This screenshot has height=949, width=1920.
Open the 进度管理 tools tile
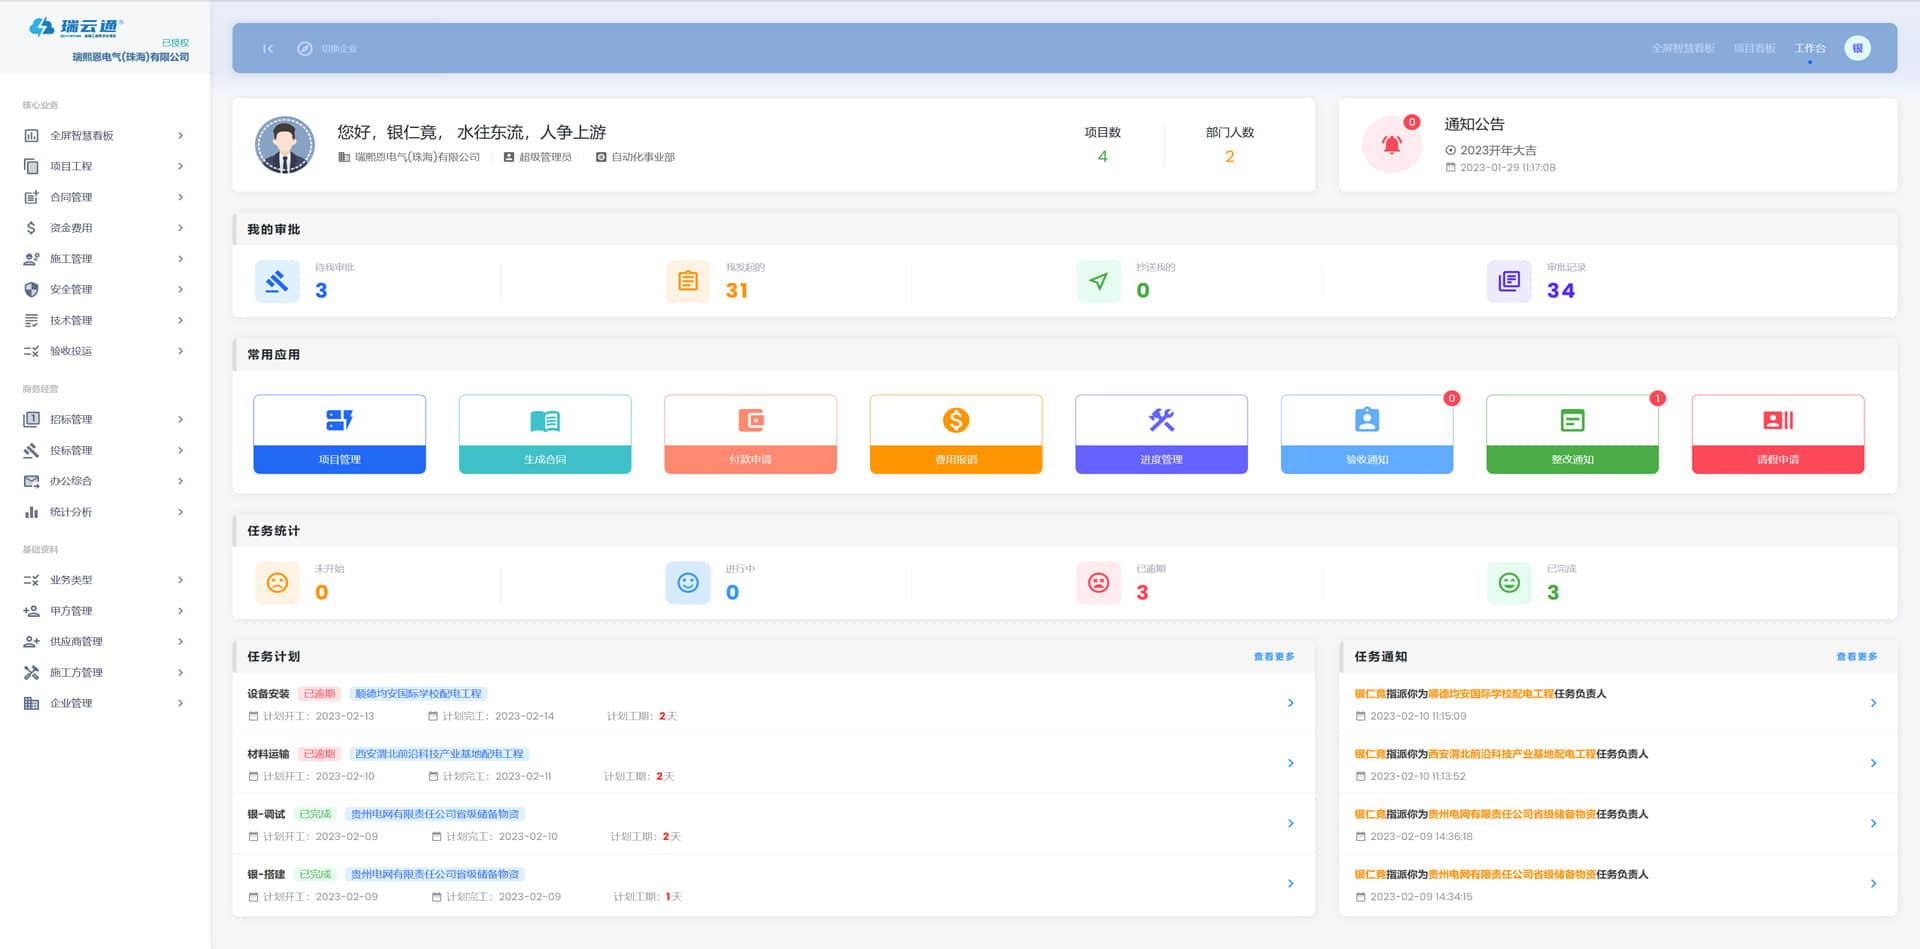[x=1161, y=434]
